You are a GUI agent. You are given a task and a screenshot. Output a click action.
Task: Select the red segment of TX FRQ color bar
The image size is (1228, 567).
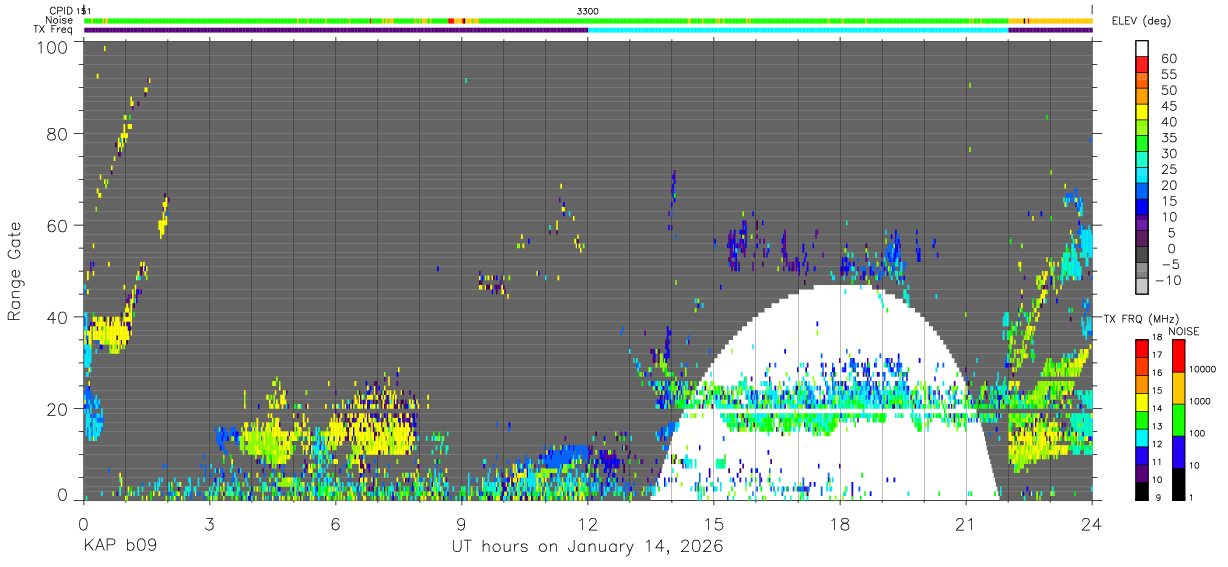point(1142,346)
